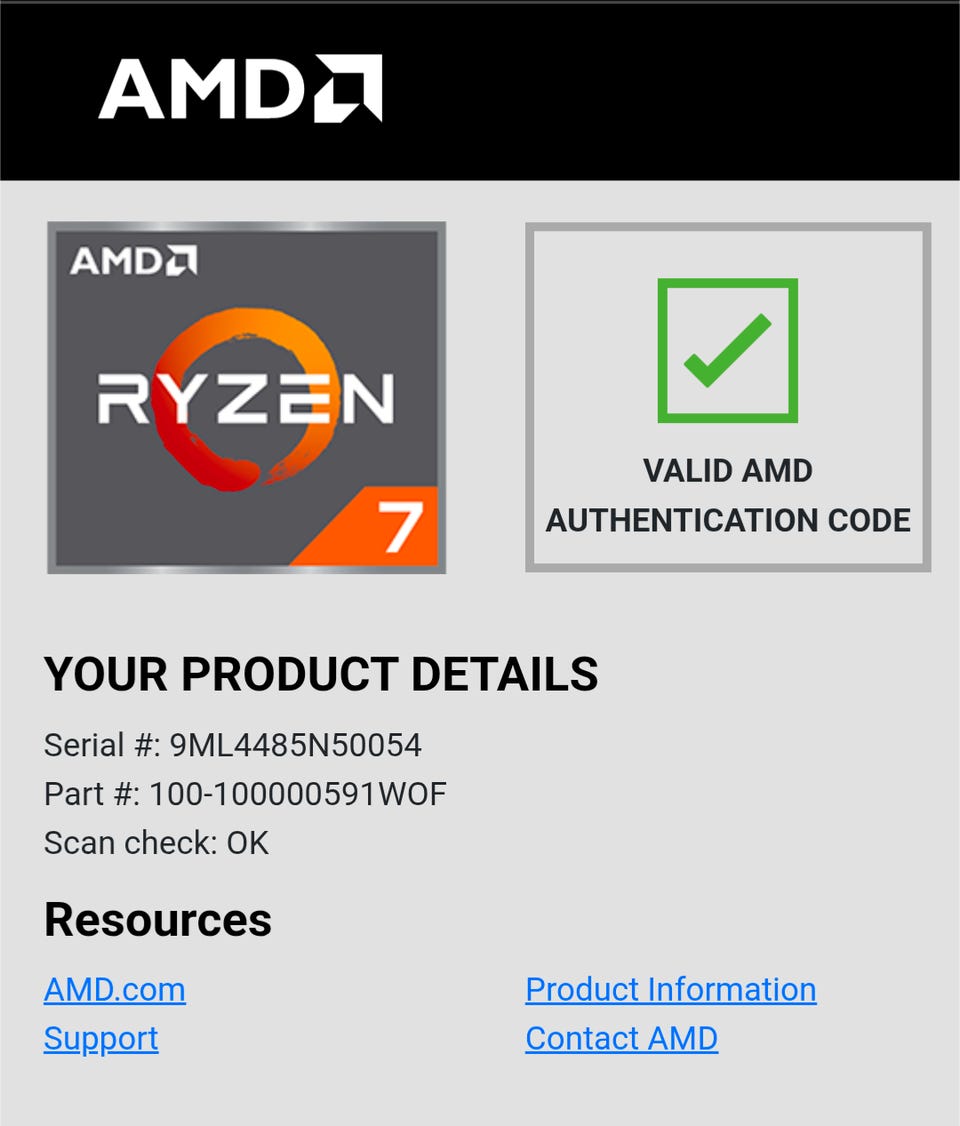
Task: Click the Your Product Details heading
Action: [x=321, y=674]
